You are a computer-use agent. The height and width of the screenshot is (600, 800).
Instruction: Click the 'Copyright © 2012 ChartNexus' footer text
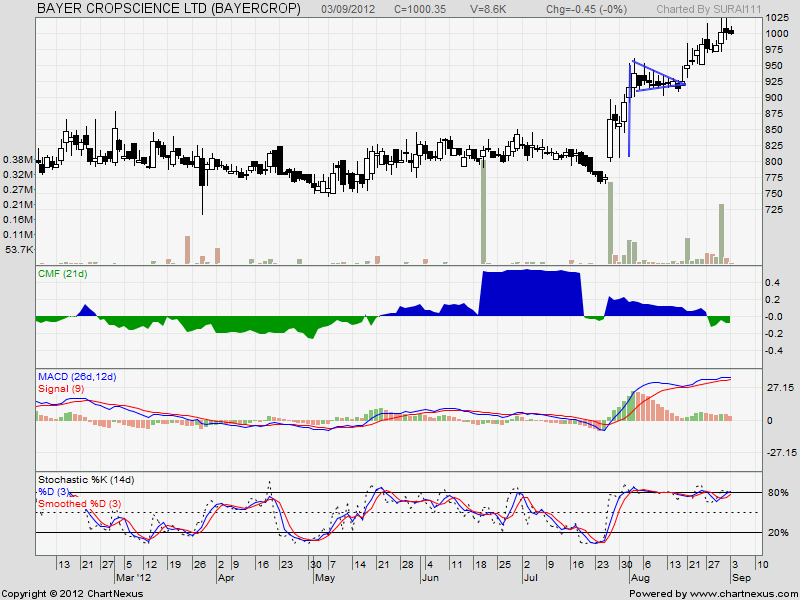click(x=72, y=594)
